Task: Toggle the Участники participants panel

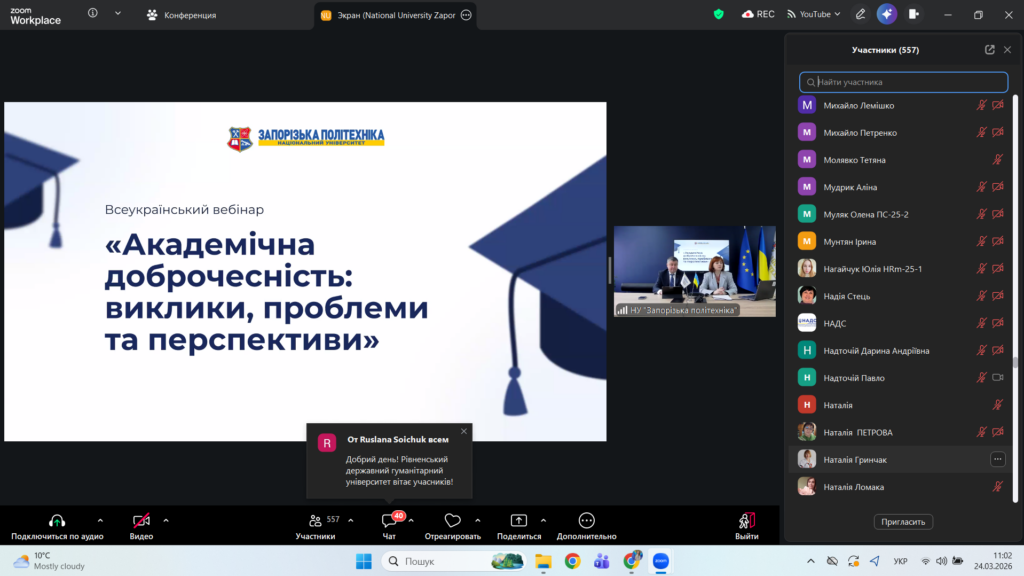Action: 316,521
